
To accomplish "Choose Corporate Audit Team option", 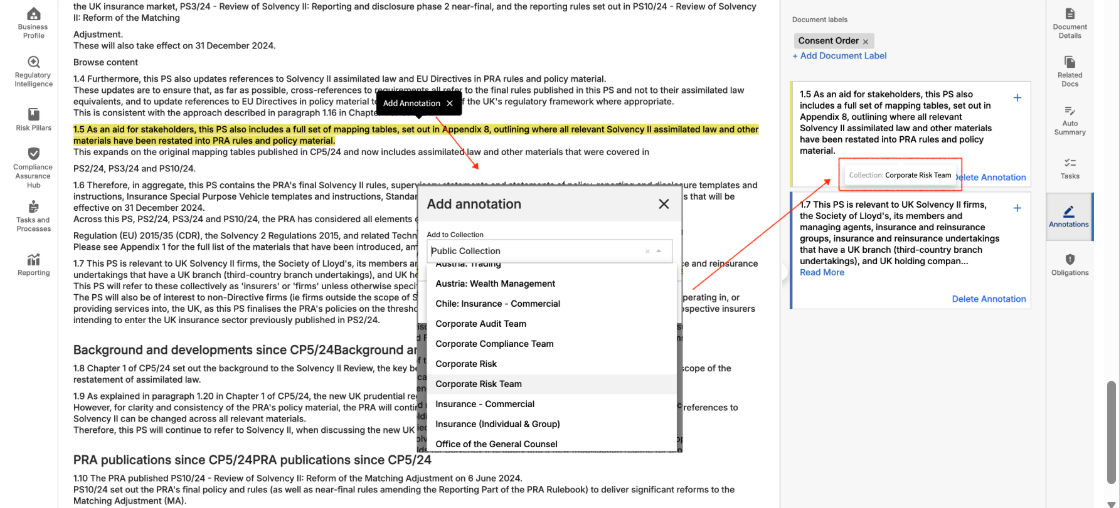I will (480, 324).
